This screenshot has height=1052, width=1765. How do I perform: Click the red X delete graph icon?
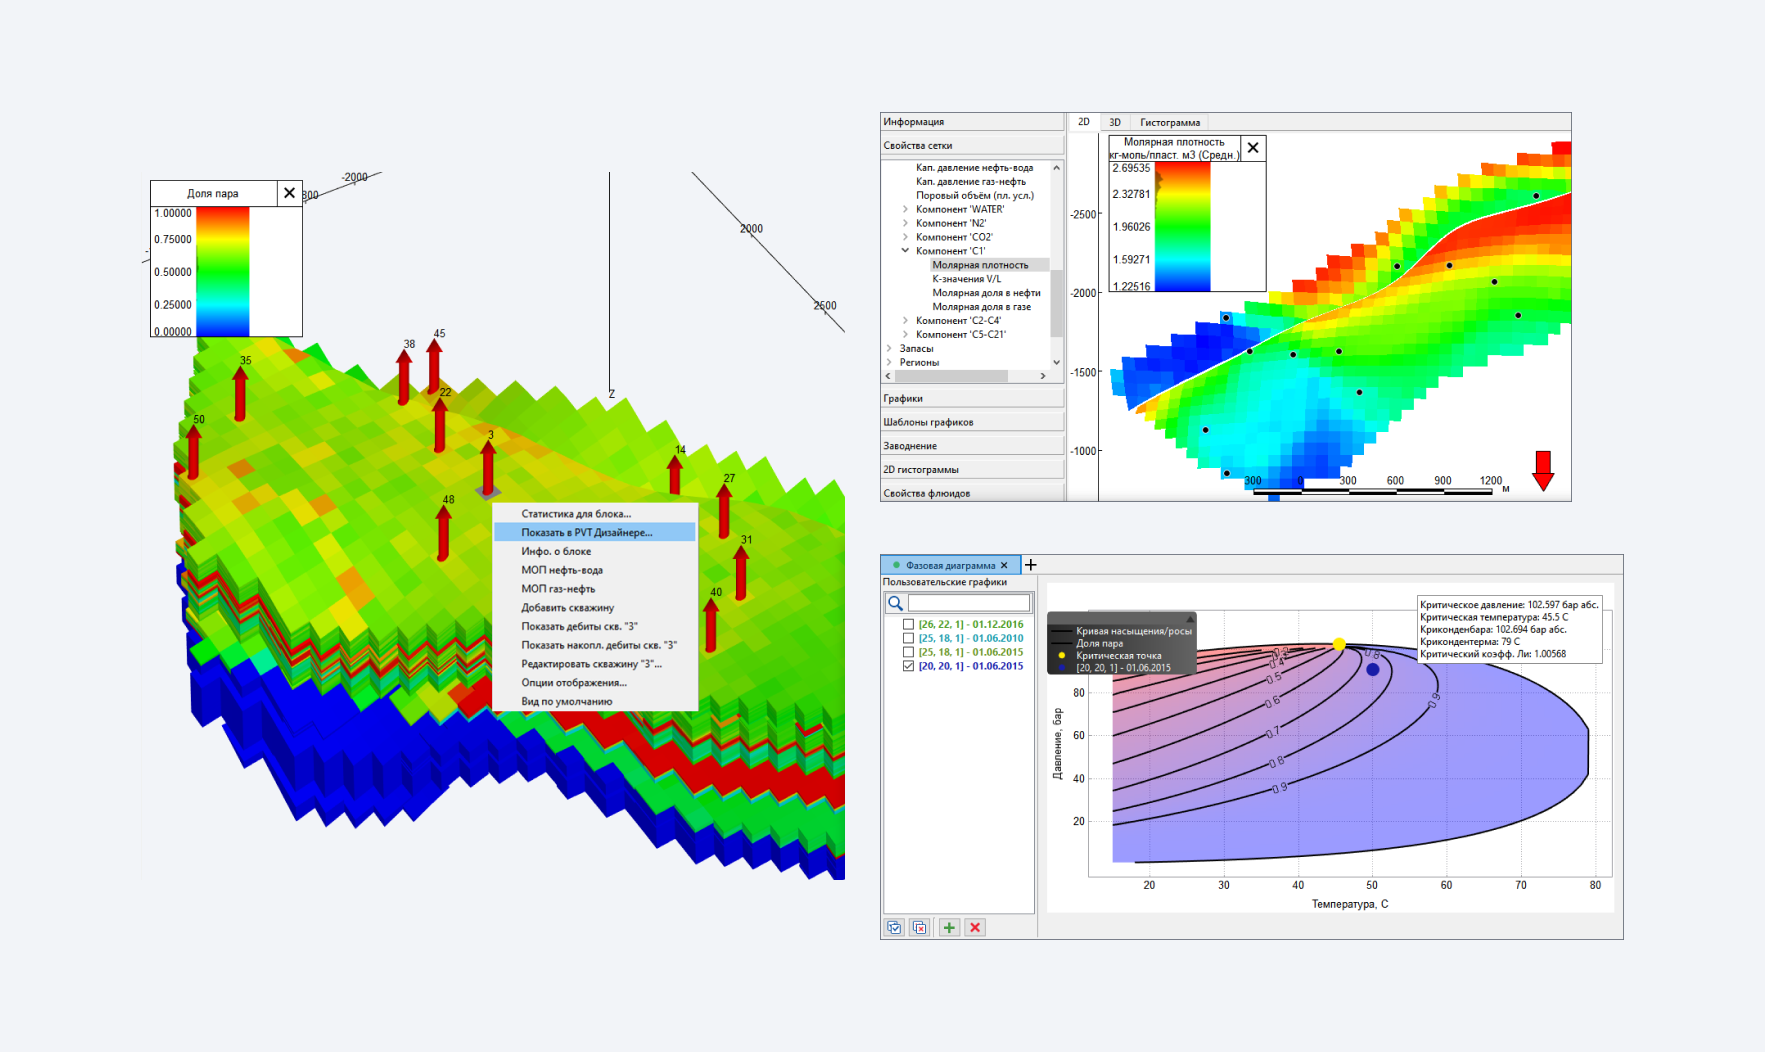click(x=975, y=927)
